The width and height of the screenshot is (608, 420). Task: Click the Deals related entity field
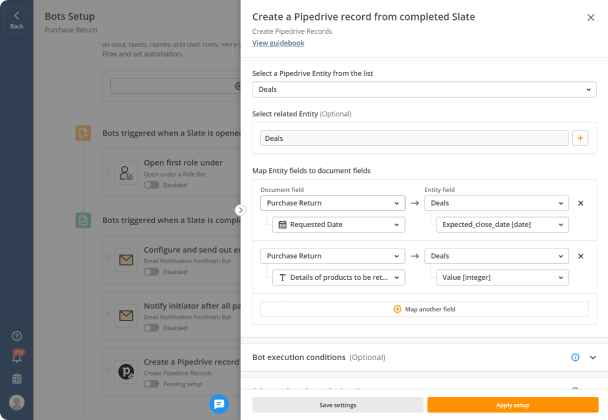(414, 138)
